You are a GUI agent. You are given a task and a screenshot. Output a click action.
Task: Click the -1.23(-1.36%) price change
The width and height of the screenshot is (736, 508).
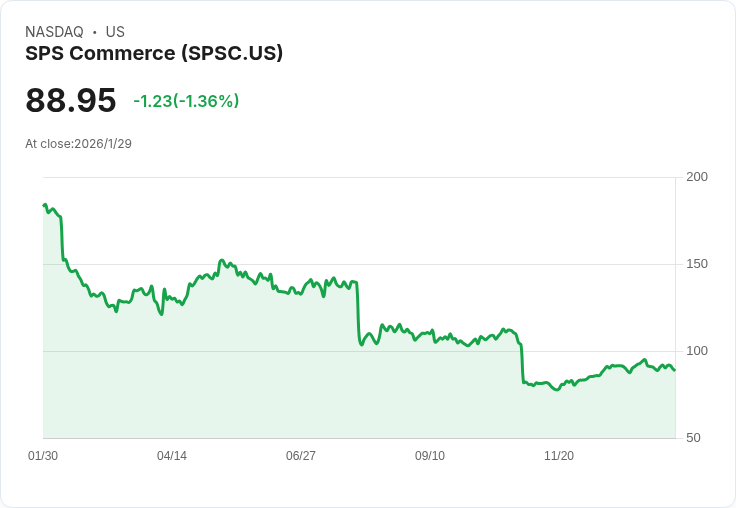186,101
